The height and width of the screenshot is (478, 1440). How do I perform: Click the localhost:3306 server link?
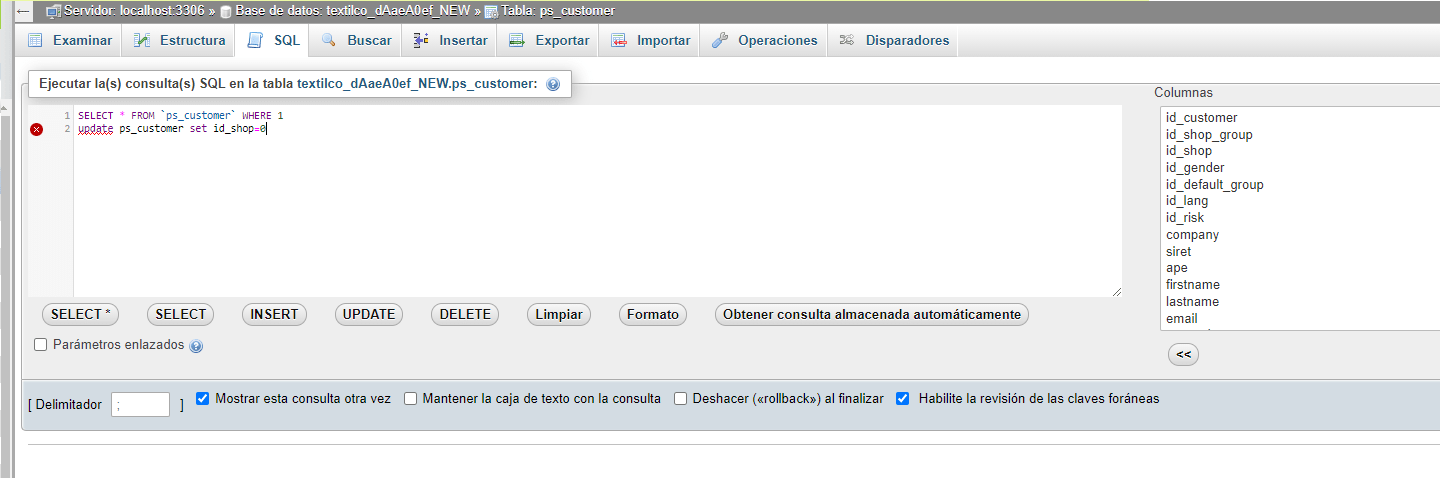point(135,11)
